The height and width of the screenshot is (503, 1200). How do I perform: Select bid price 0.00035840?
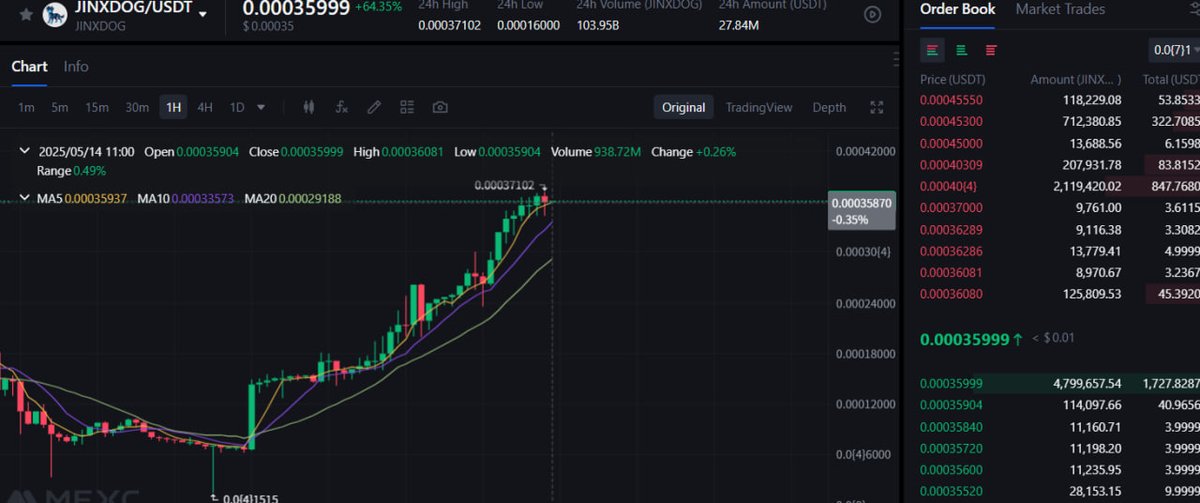[951, 426]
